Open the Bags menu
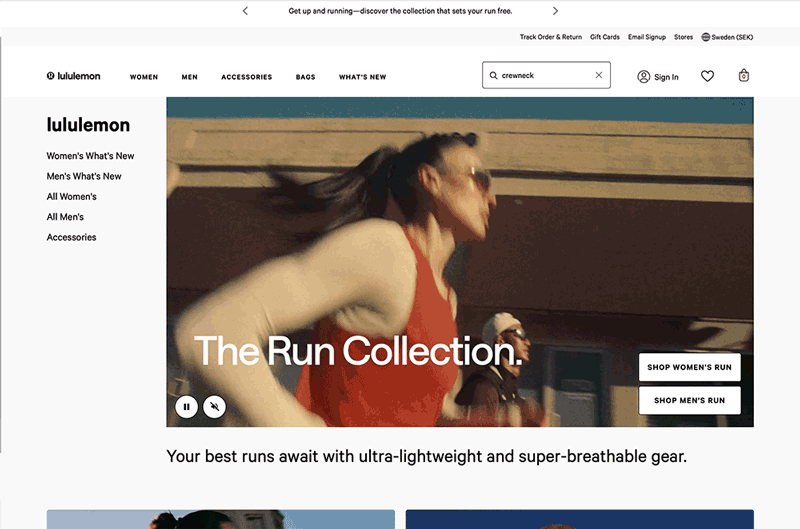Screen dimensions: 800x529 point(306,77)
